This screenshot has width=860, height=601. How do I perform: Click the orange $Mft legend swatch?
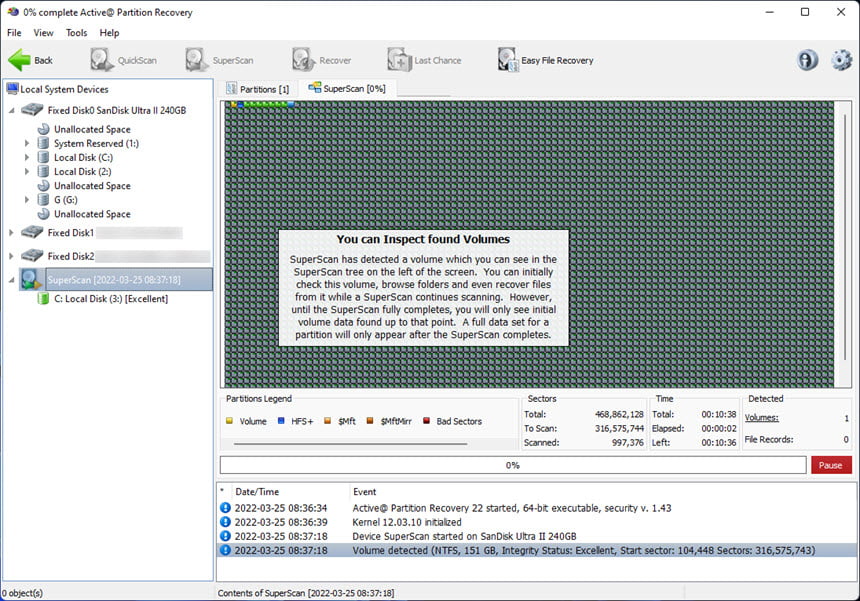pos(327,421)
